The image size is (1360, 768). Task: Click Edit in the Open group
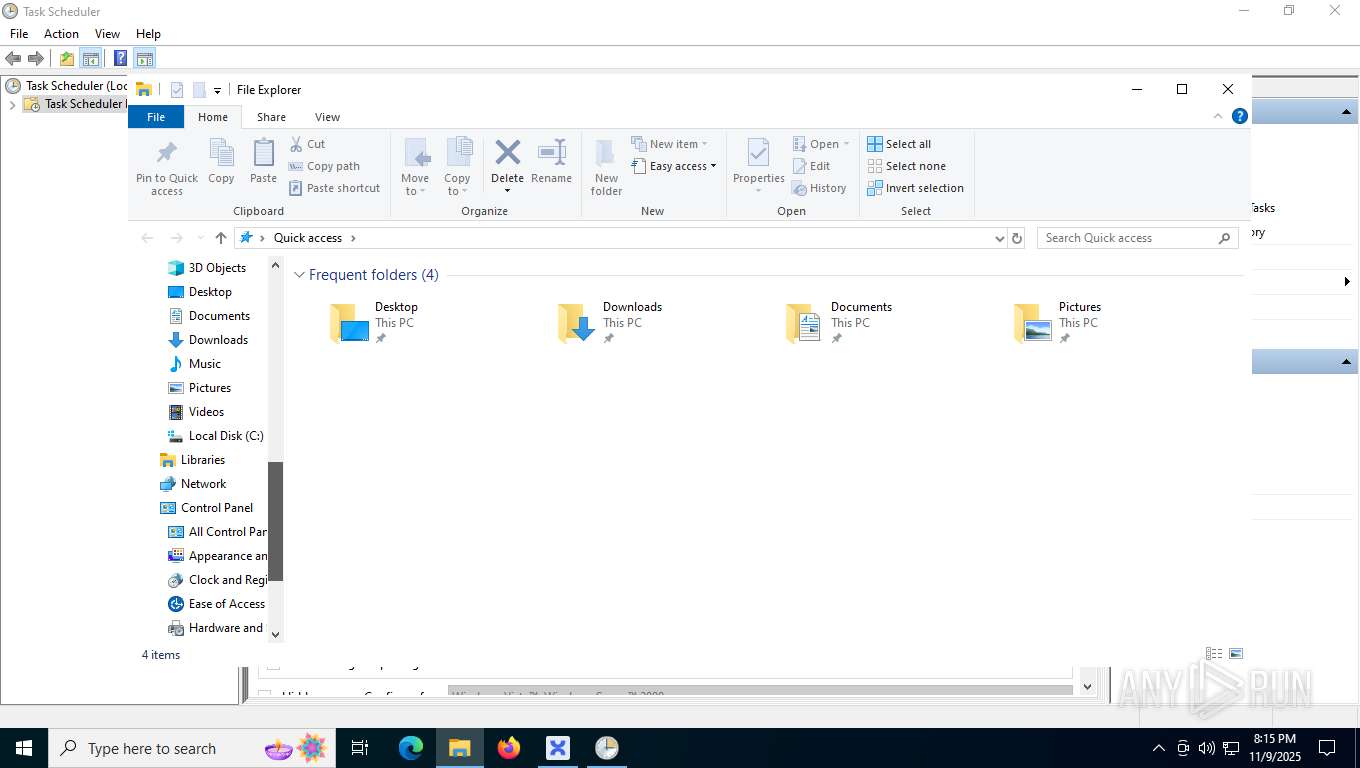point(811,166)
